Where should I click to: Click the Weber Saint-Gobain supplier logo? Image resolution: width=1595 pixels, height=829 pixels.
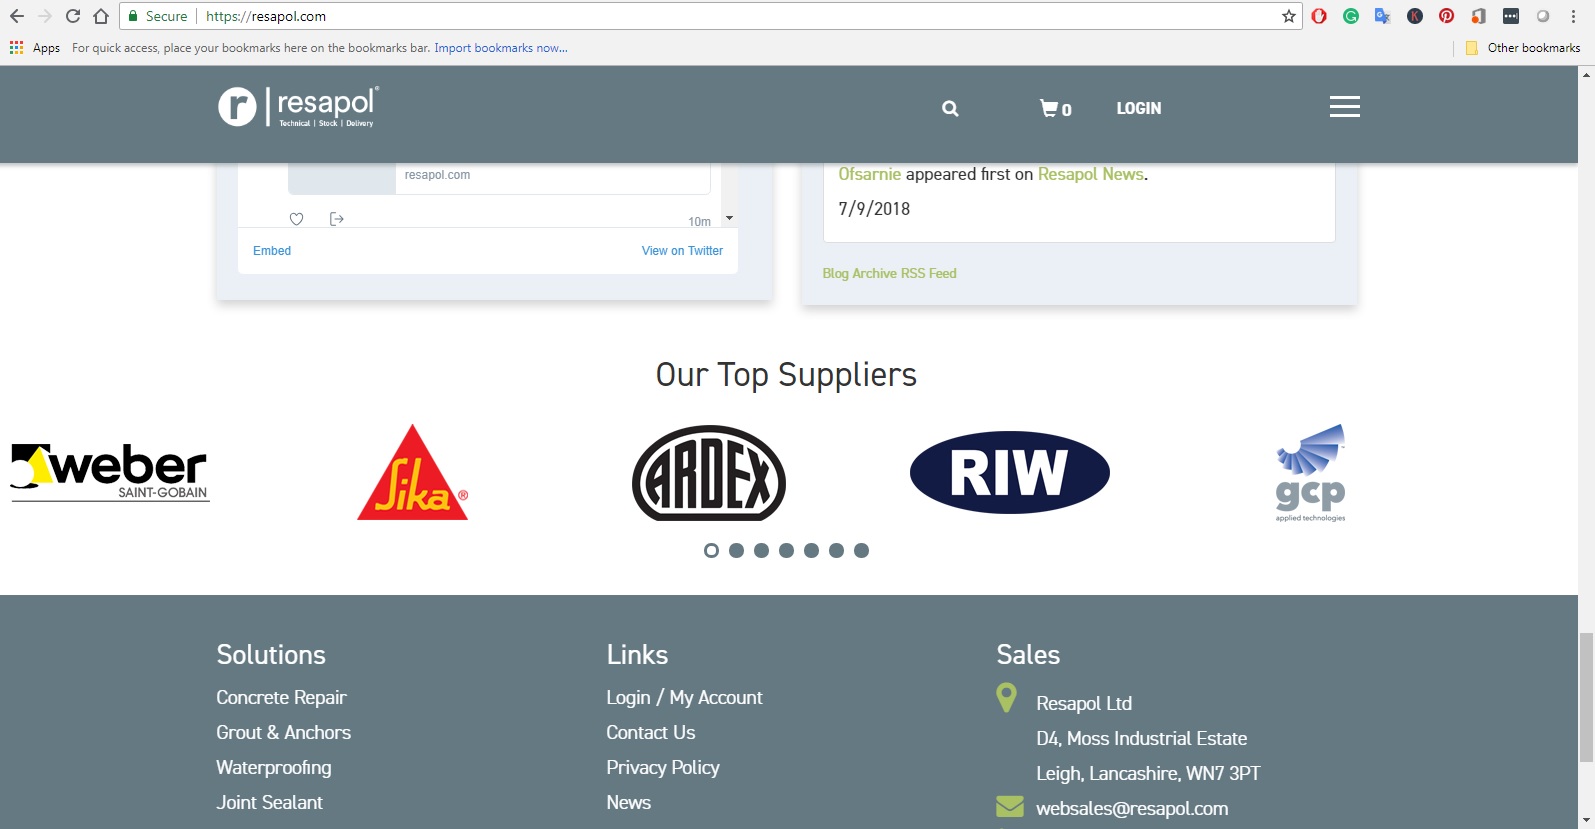(x=109, y=472)
